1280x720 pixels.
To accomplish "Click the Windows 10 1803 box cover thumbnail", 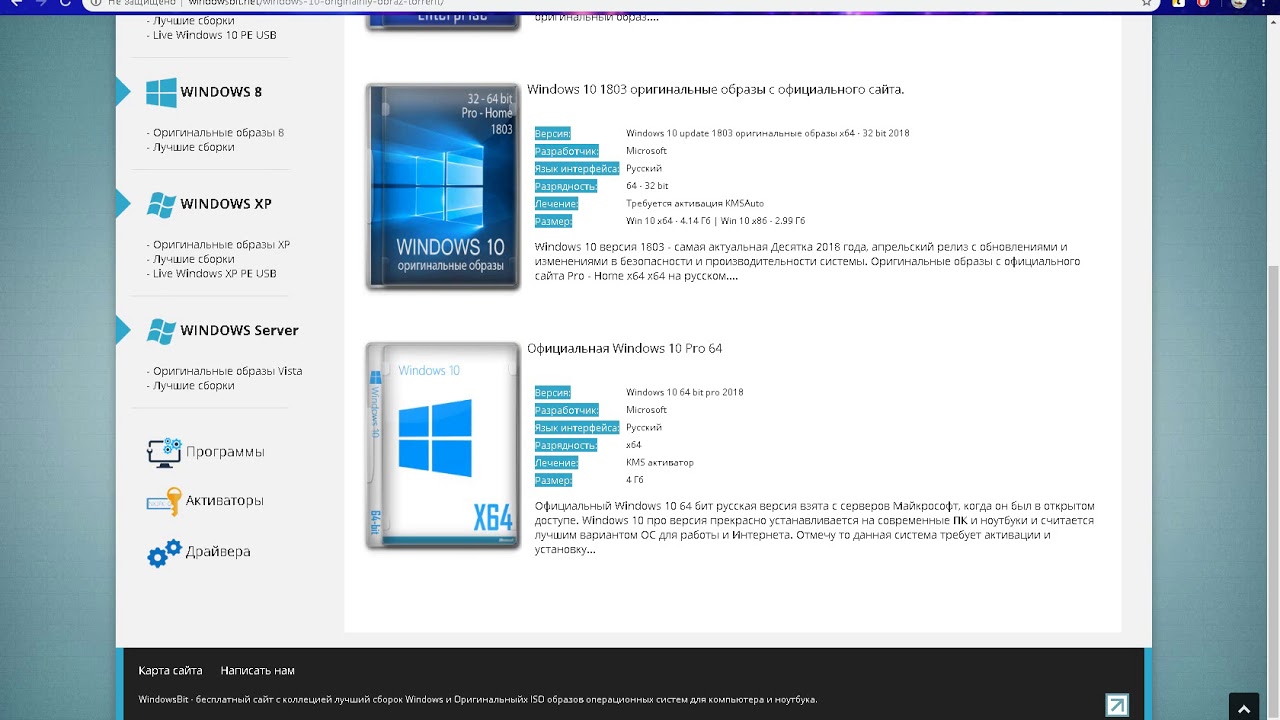I will (443, 188).
